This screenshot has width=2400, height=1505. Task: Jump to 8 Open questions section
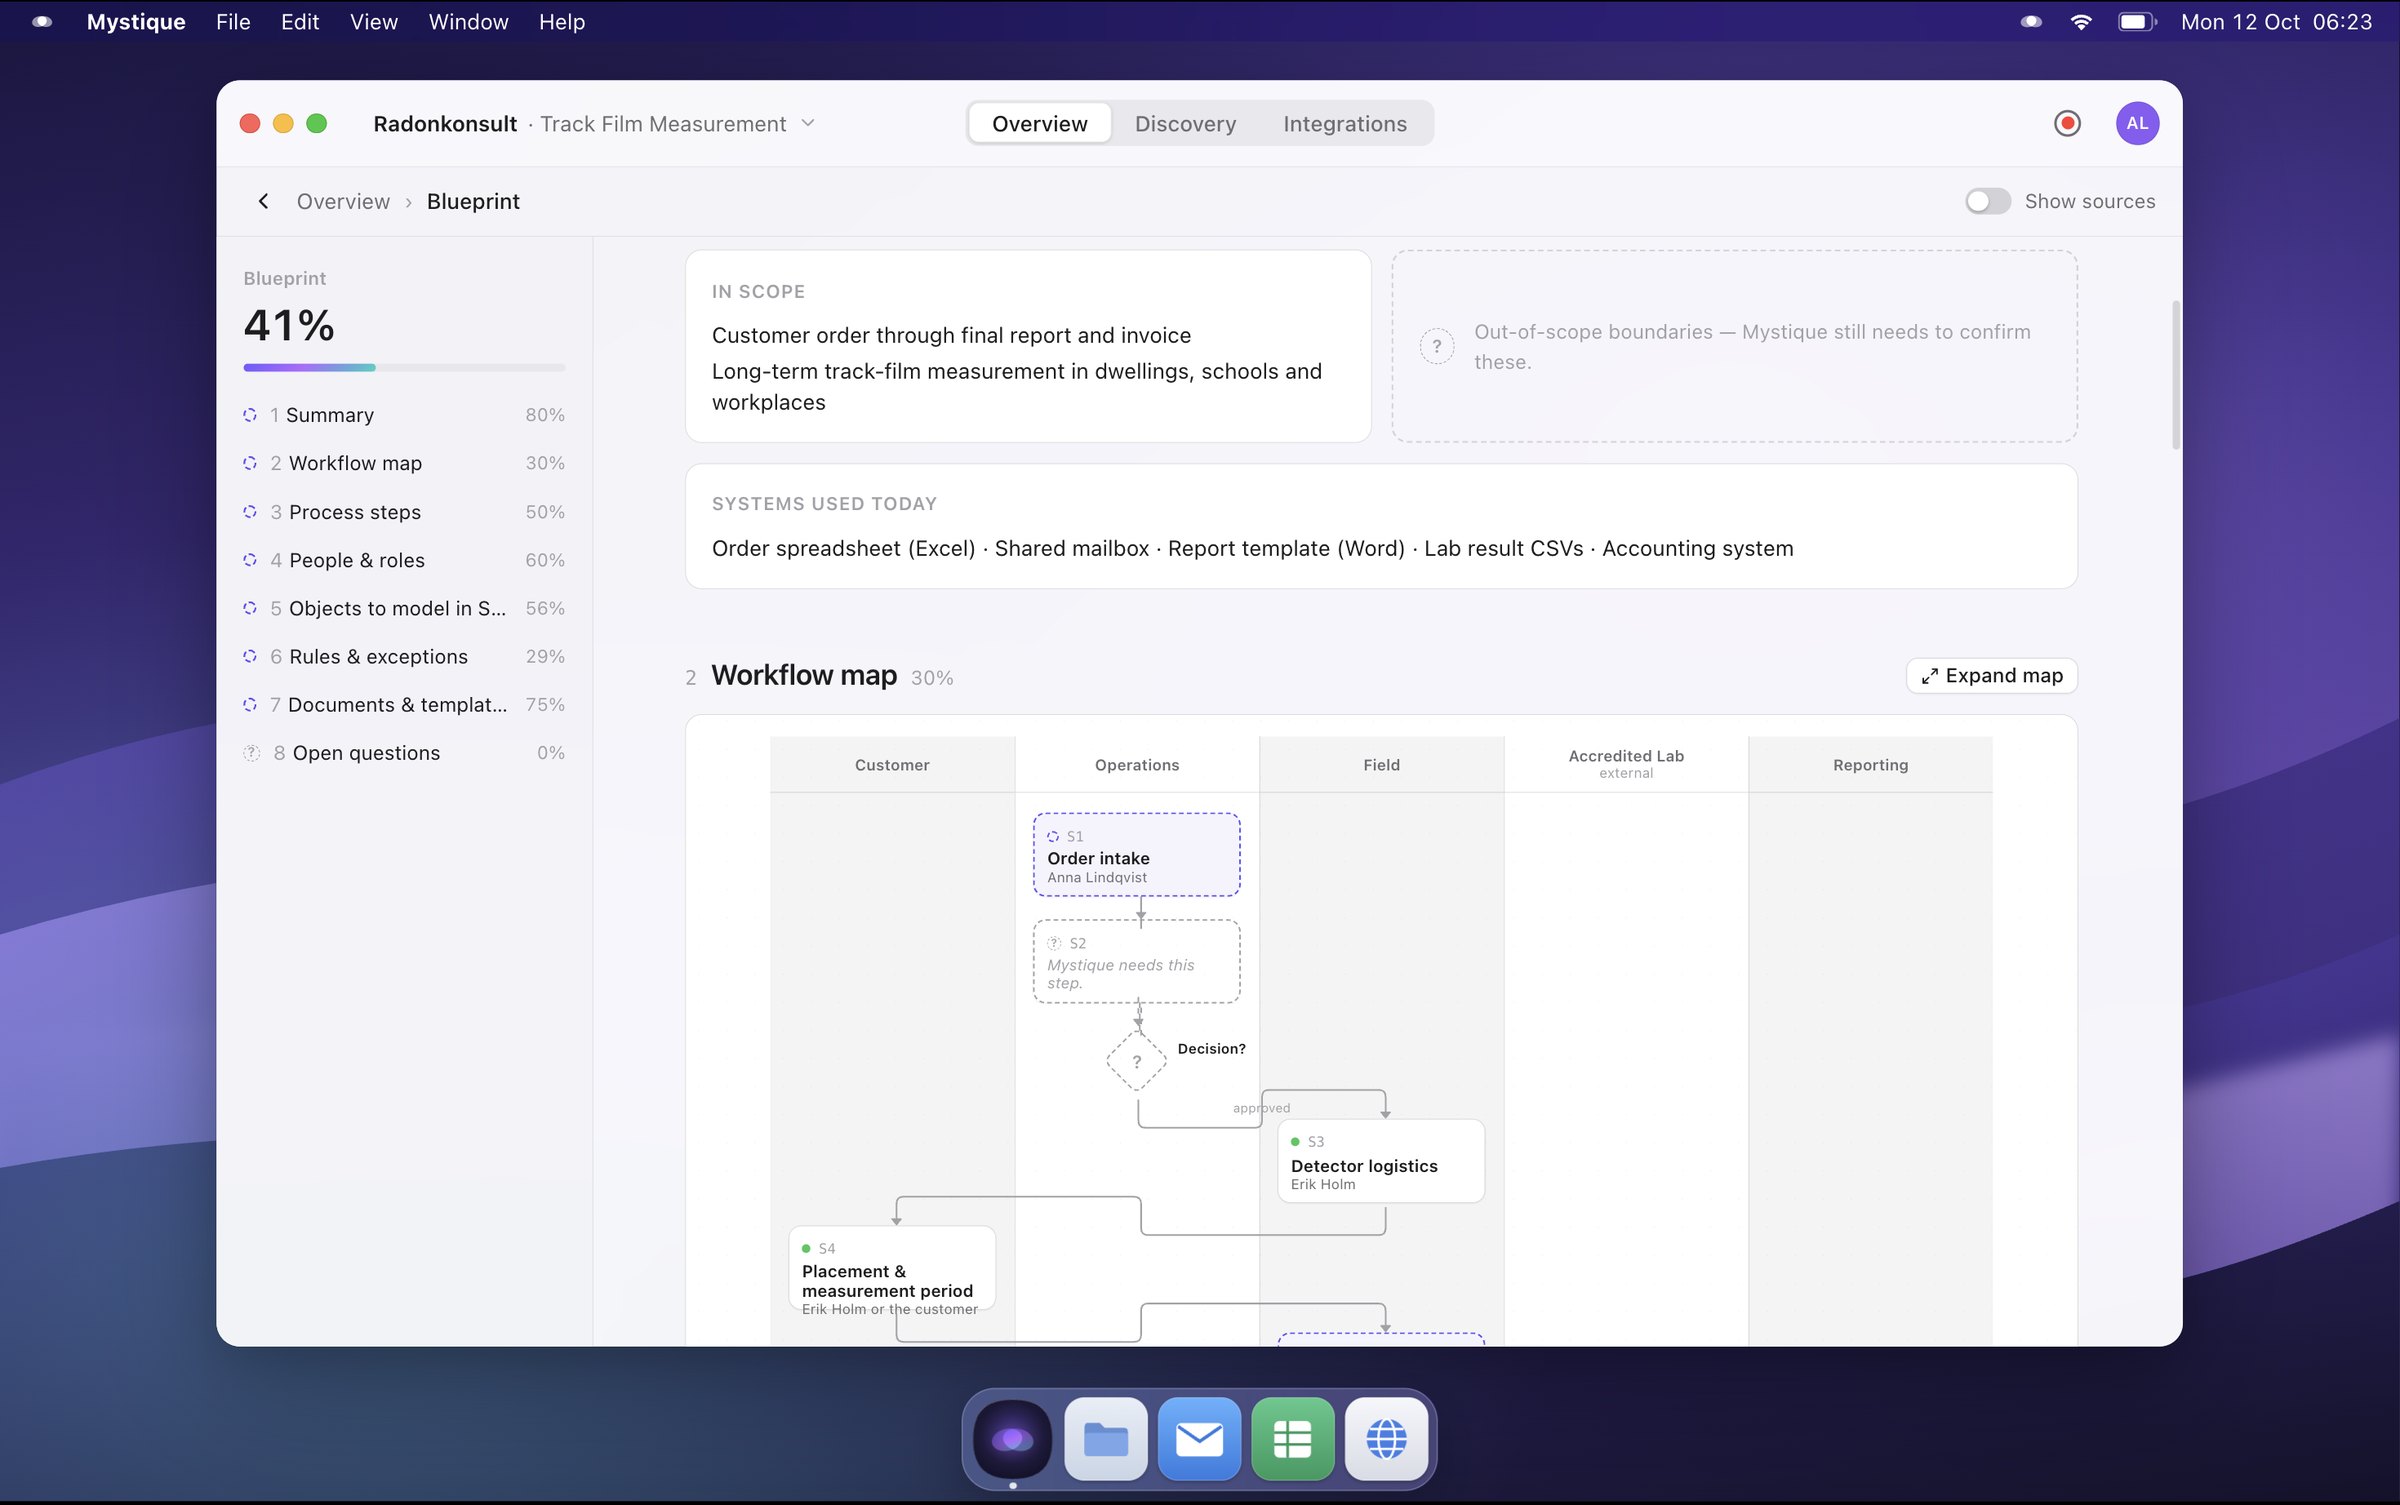(404, 752)
